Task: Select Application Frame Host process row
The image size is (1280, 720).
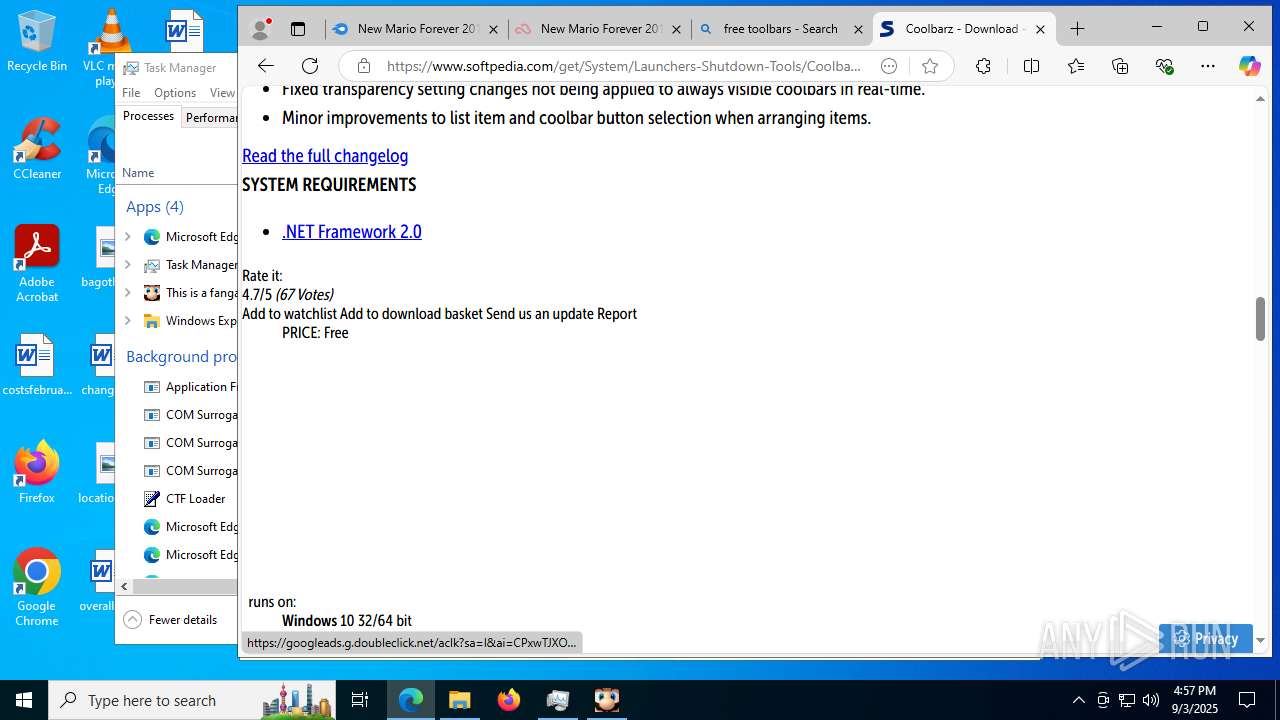Action: click(178, 386)
